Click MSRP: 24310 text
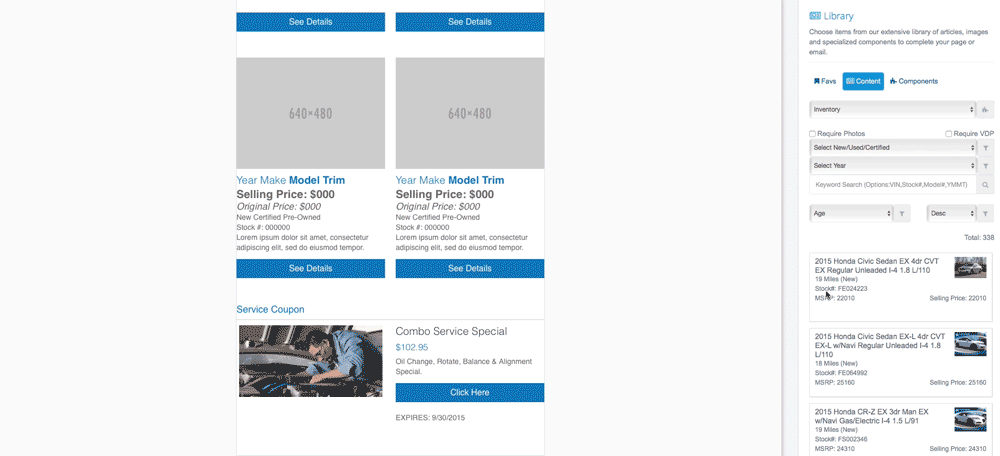 (835, 449)
